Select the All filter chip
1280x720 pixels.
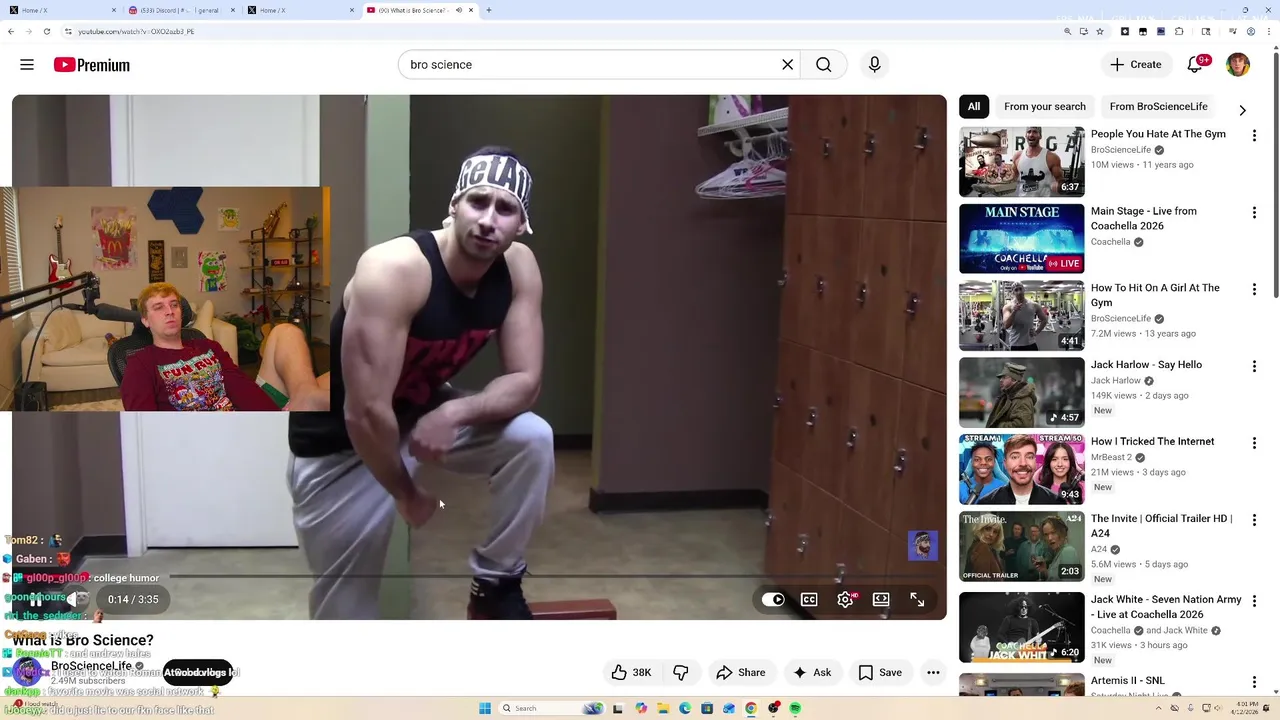coord(974,107)
